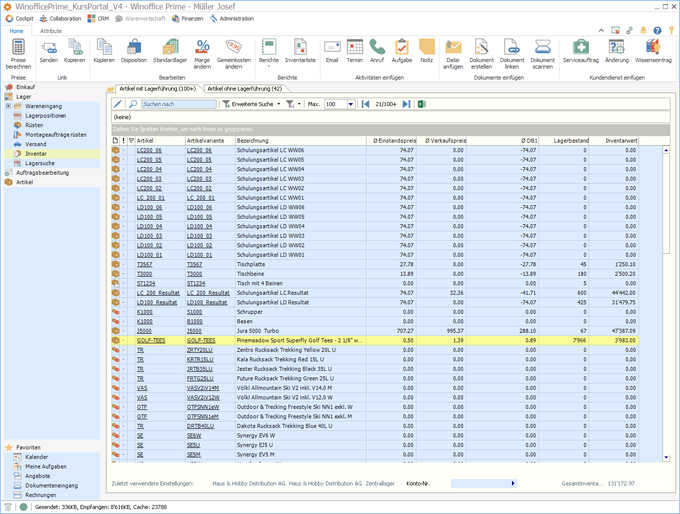This screenshot has height=514, width=680.
Task: Click the Kopieren icon in Bearbeiten group
Action: [x=104, y=47]
